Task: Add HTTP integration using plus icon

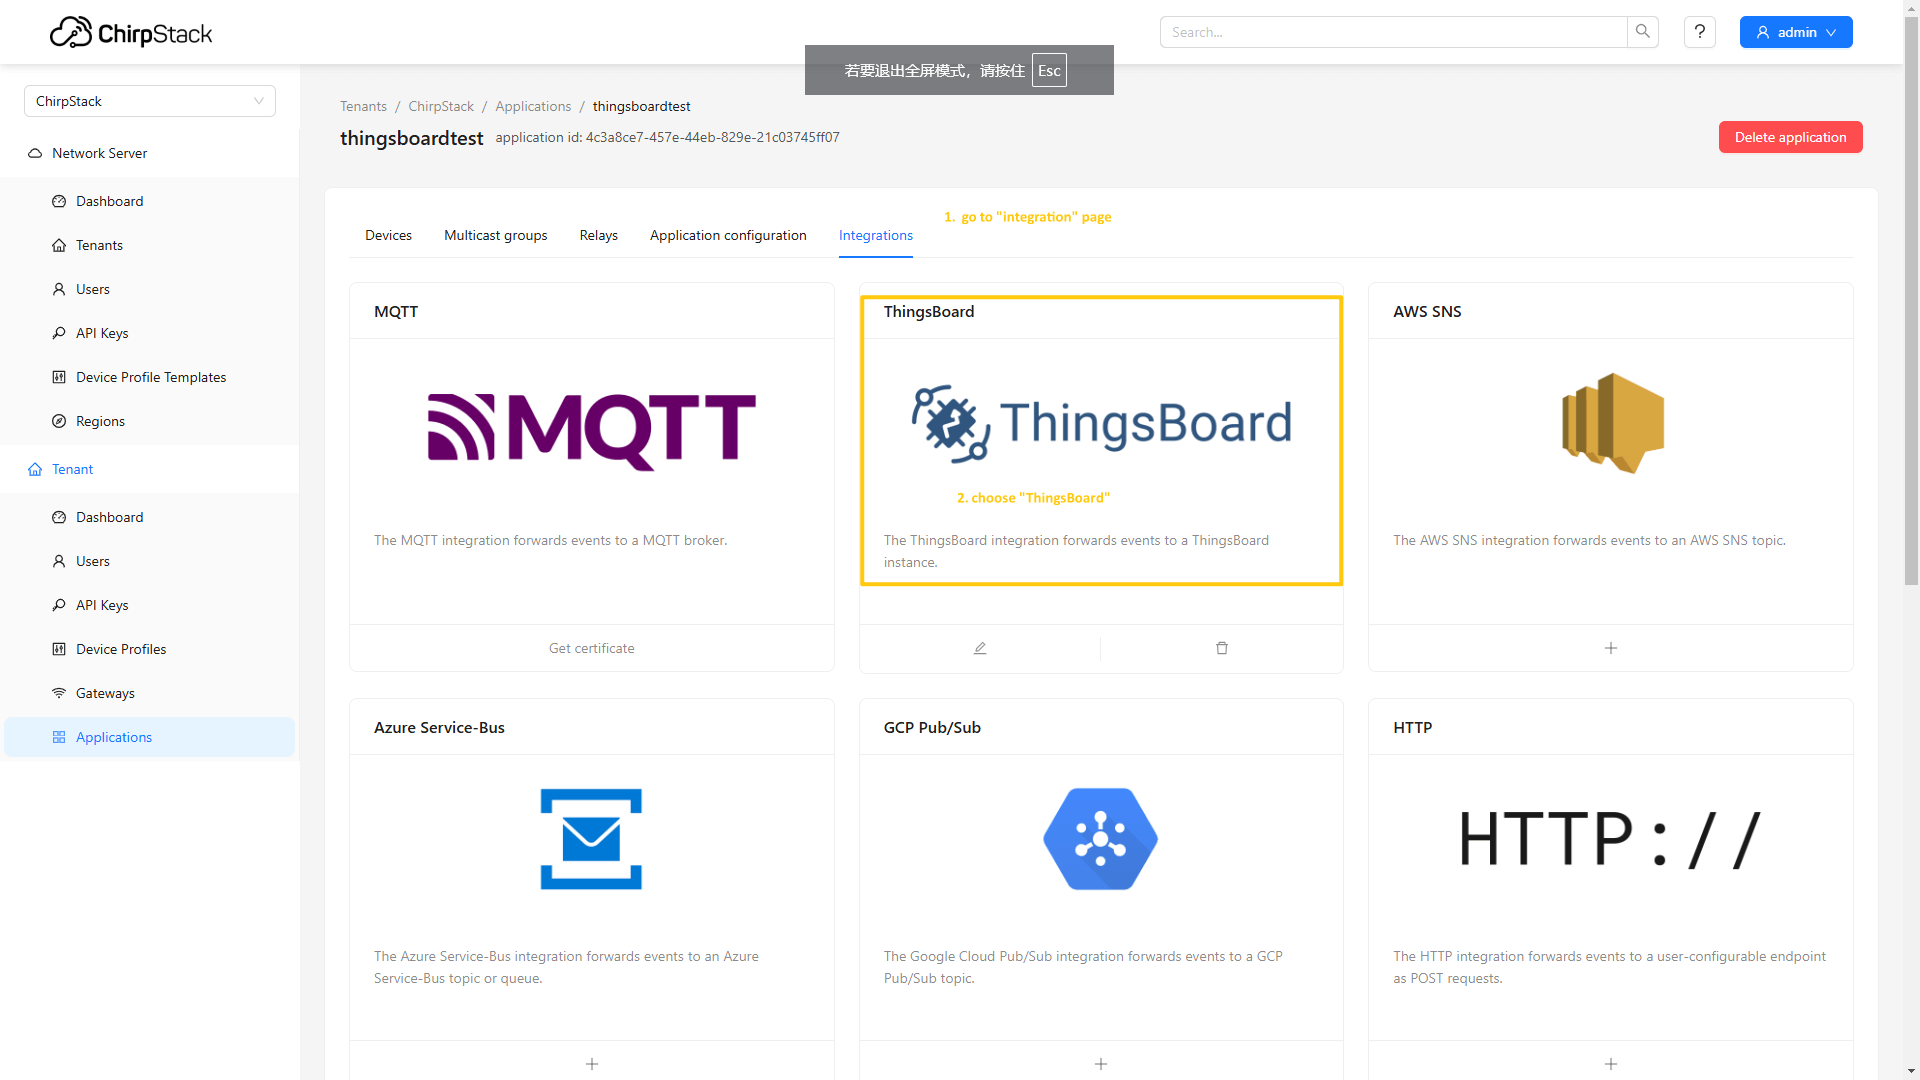Action: click(x=1610, y=1064)
